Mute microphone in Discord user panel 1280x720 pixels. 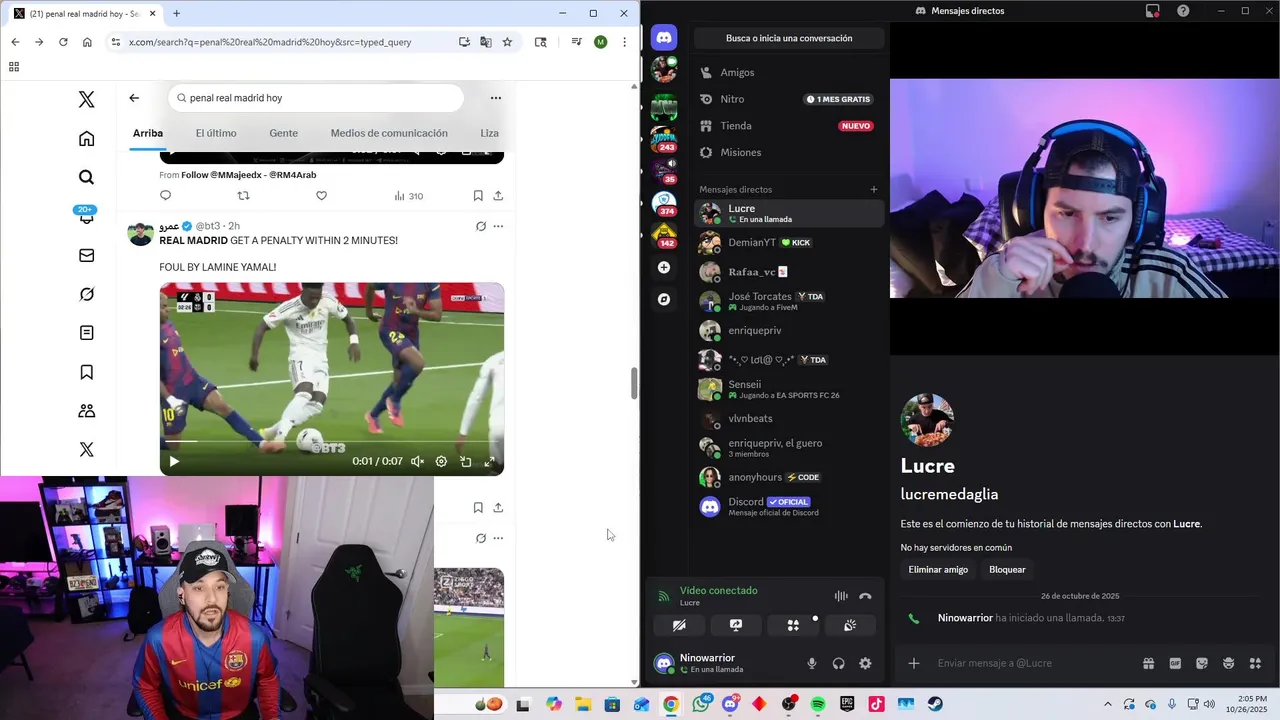click(x=812, y=663)
